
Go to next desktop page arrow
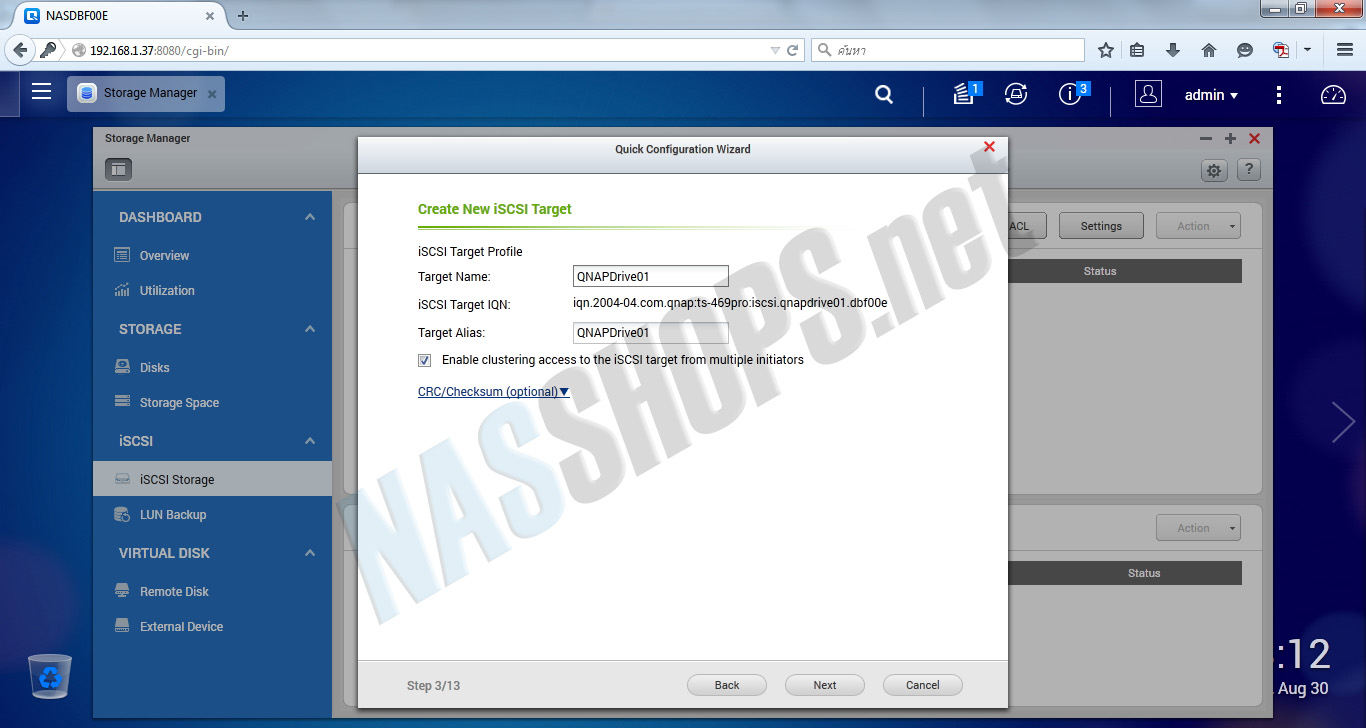(x=1343, y=422)
